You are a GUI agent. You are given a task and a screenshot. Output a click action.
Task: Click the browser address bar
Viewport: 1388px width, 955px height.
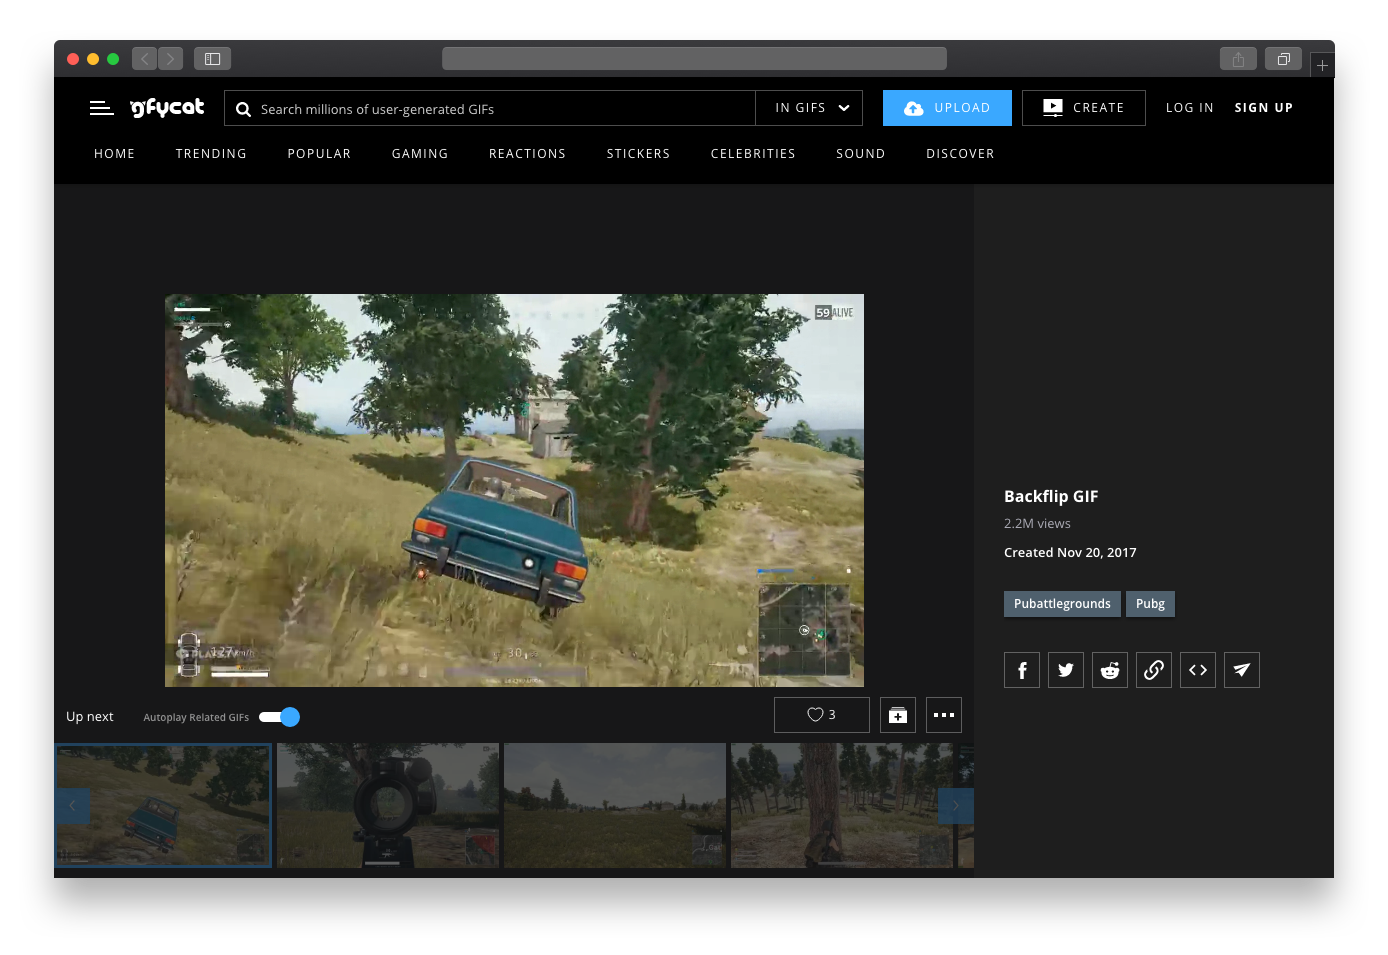694,59
